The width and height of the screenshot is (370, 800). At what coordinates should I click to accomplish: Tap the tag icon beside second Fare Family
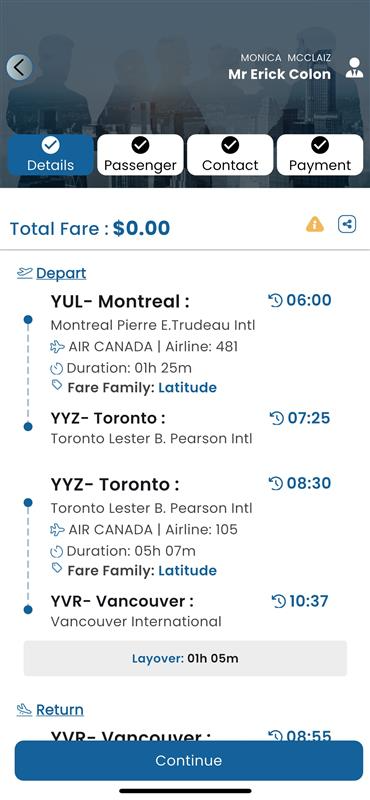tap(57, 568)
